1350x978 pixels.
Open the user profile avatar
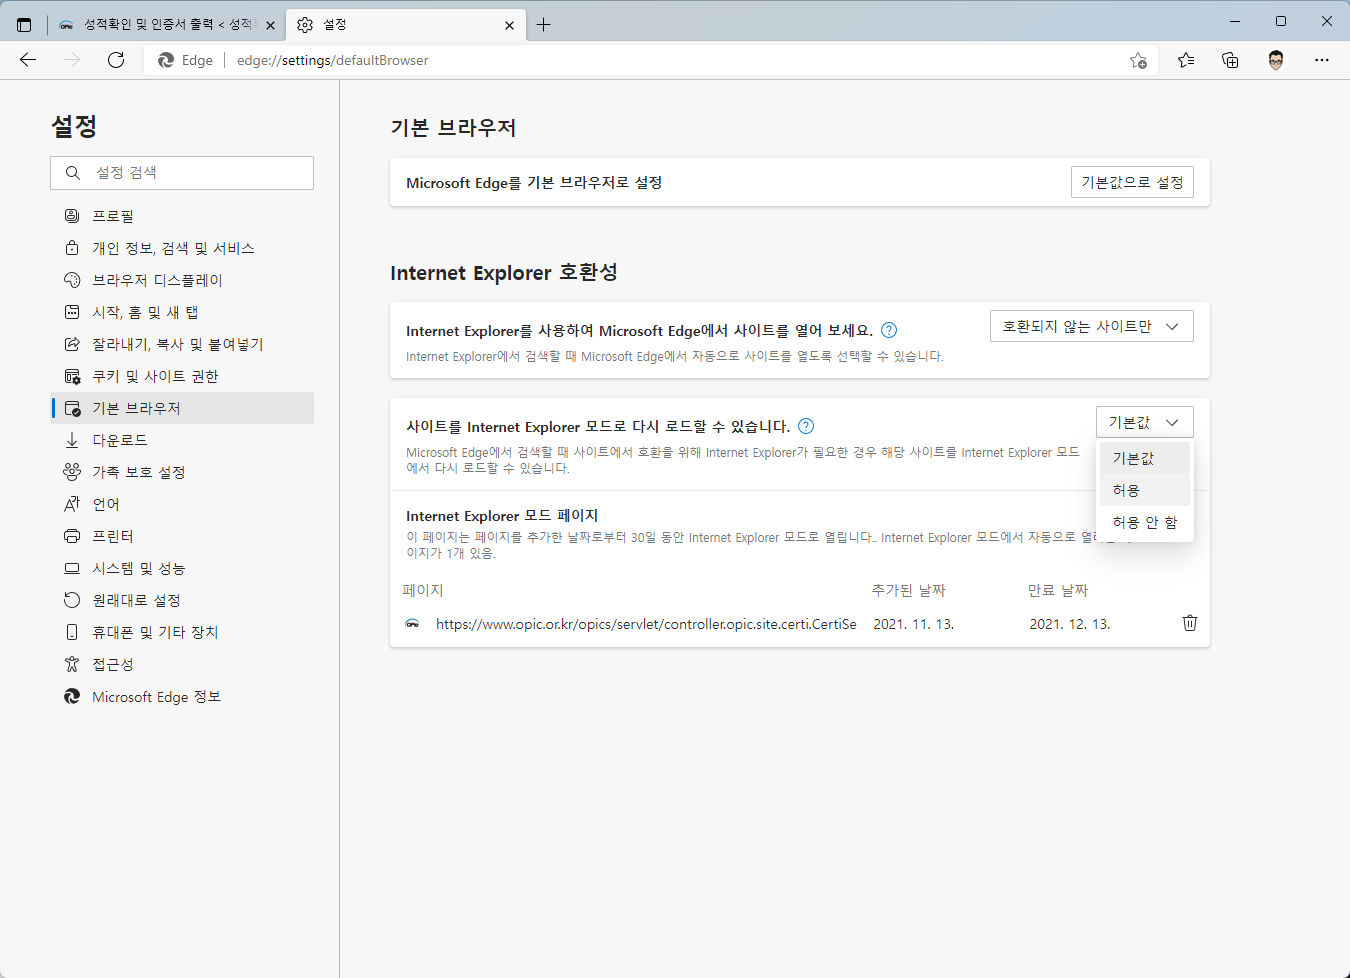click(1276, 60)
